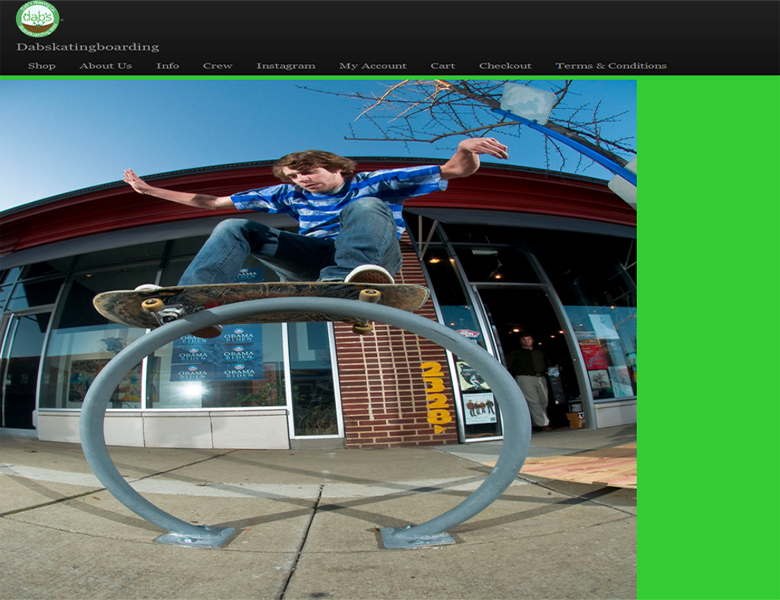View the Cart page
This screenshot has height=600, width=780.
(x=442, y=66)
